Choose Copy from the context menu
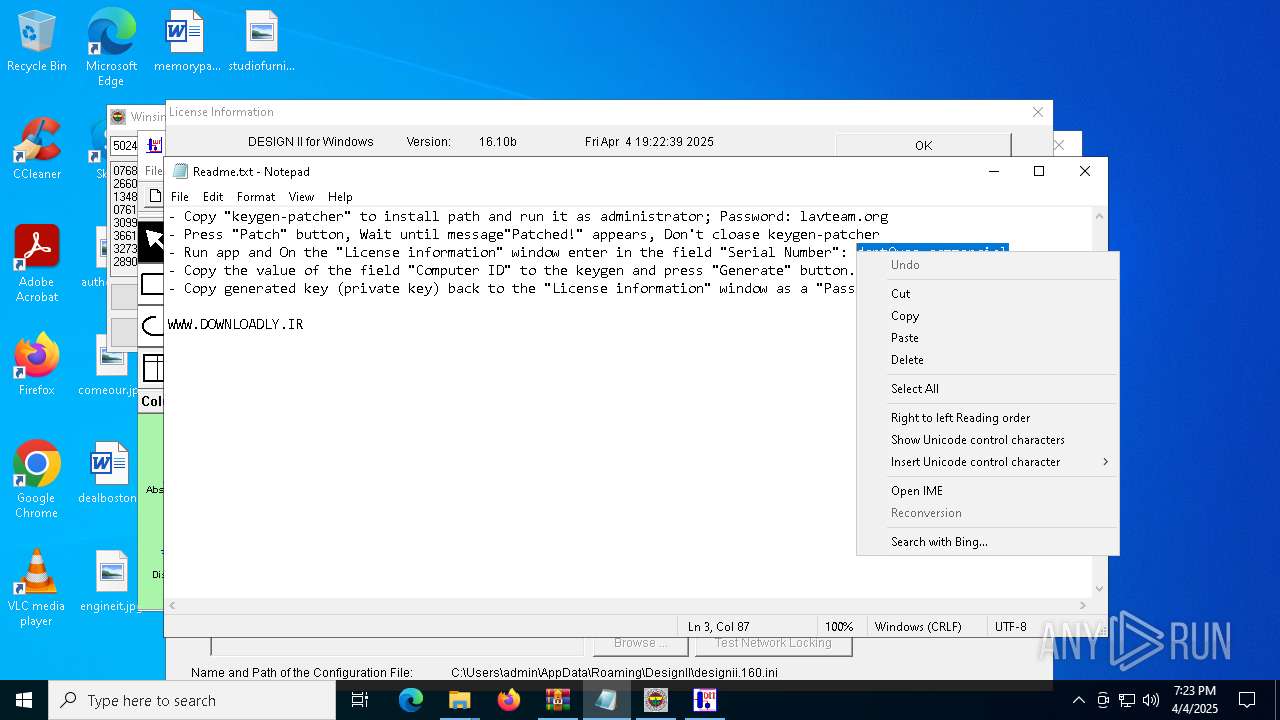 point(988,316)
